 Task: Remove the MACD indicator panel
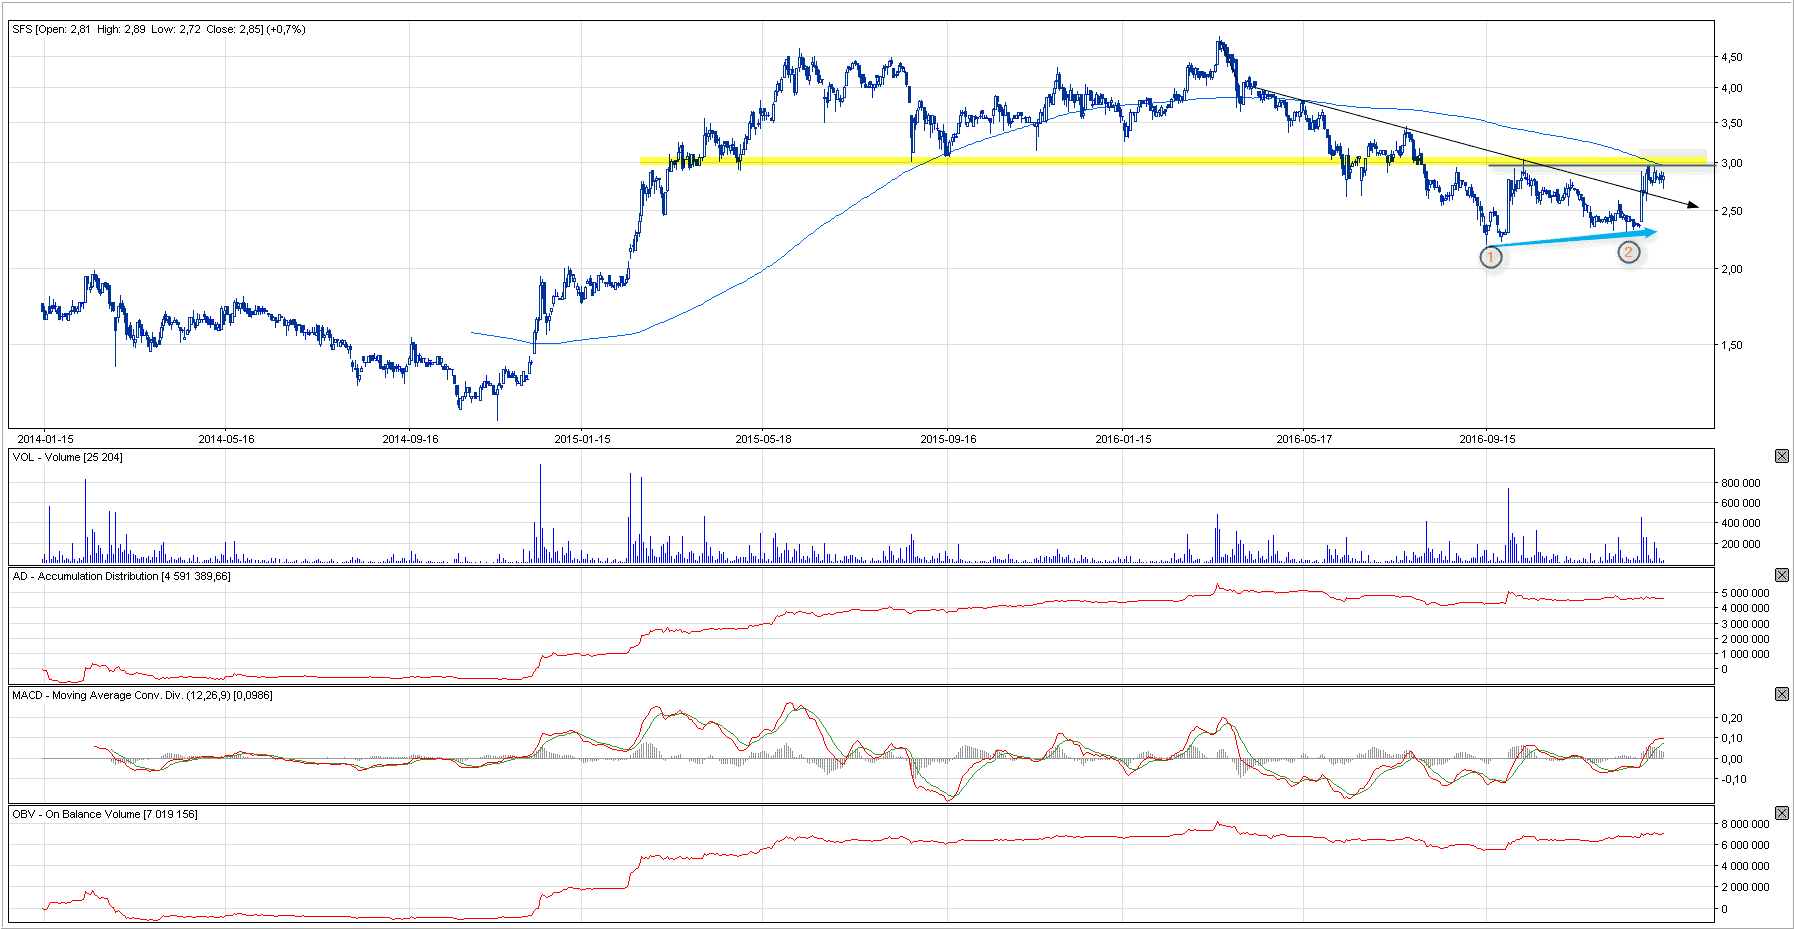coord(1781,694)
